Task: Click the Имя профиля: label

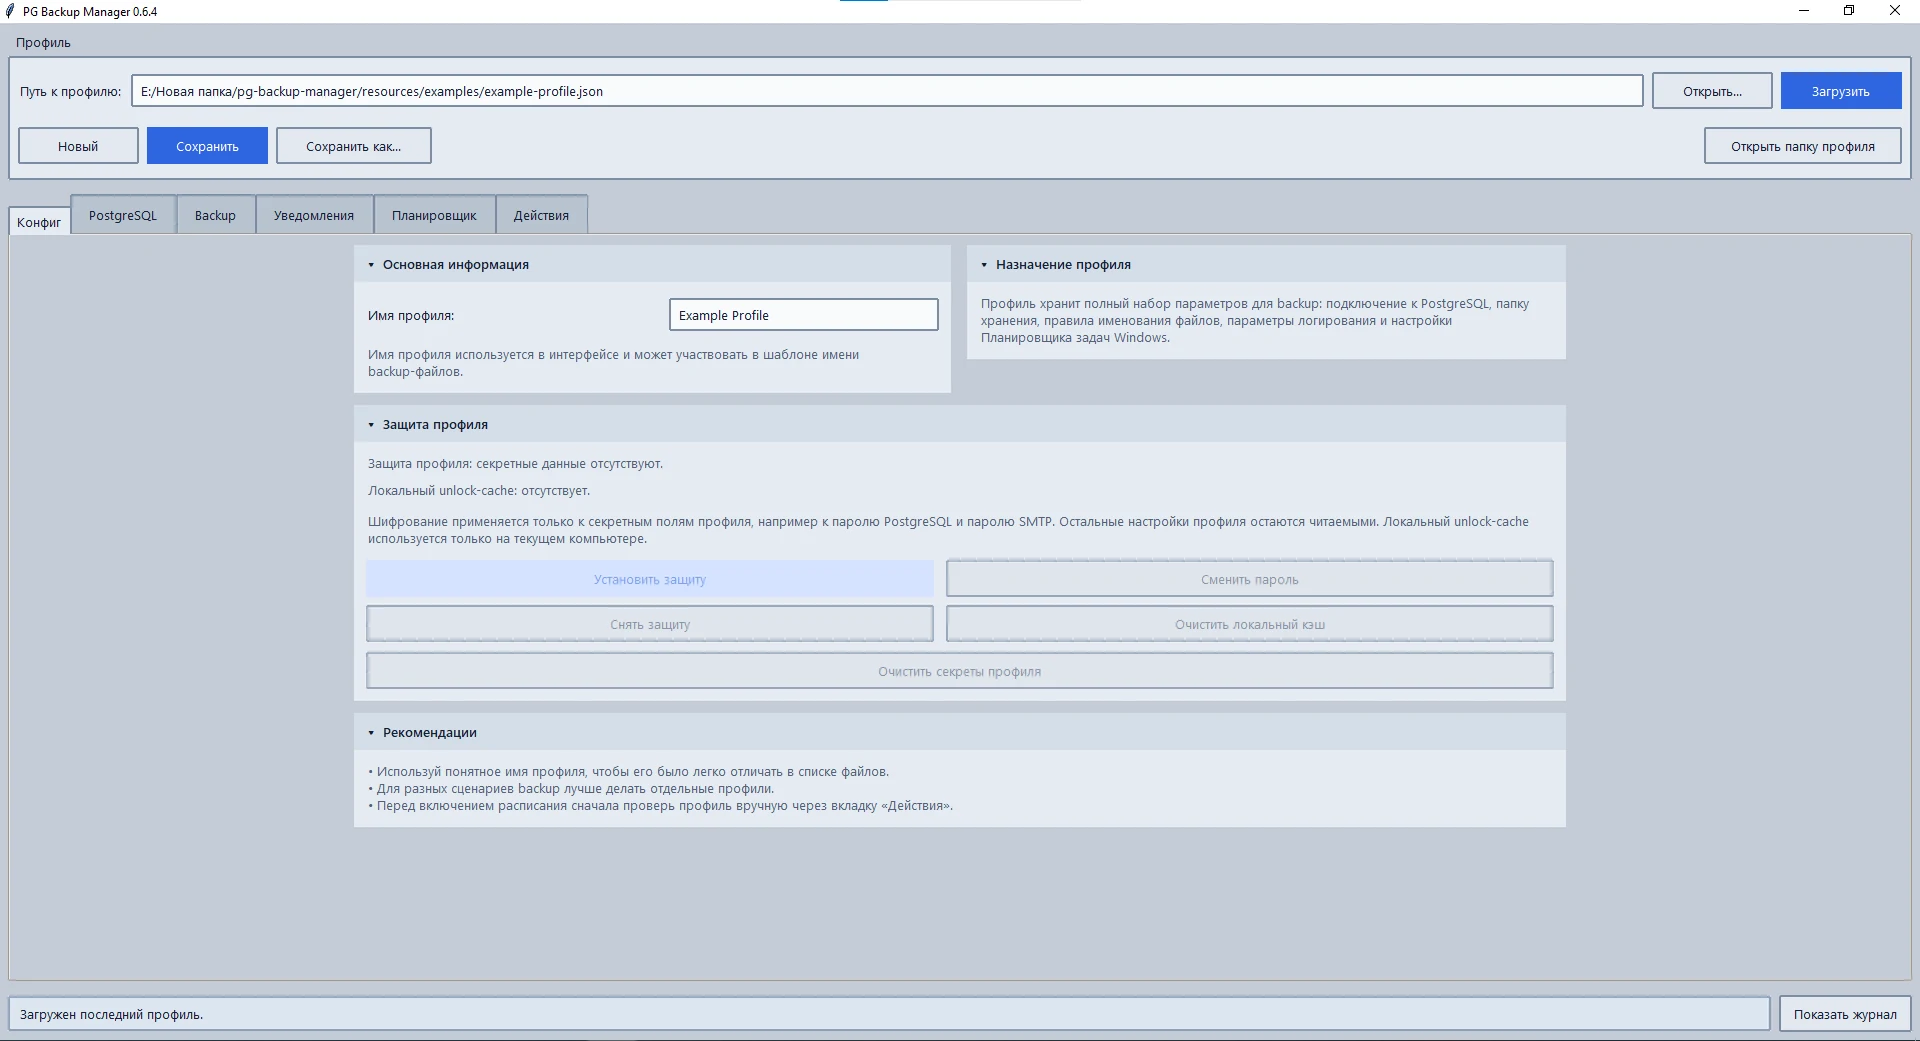Action: coord(411,315)
